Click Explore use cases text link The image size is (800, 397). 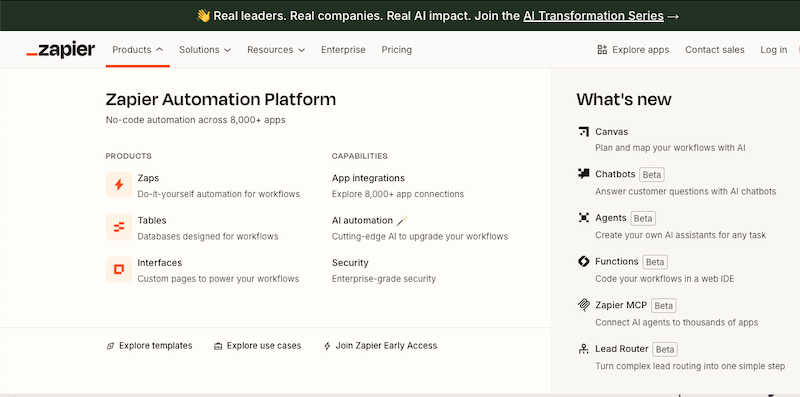pyautogui.click(x=264, y=345)
